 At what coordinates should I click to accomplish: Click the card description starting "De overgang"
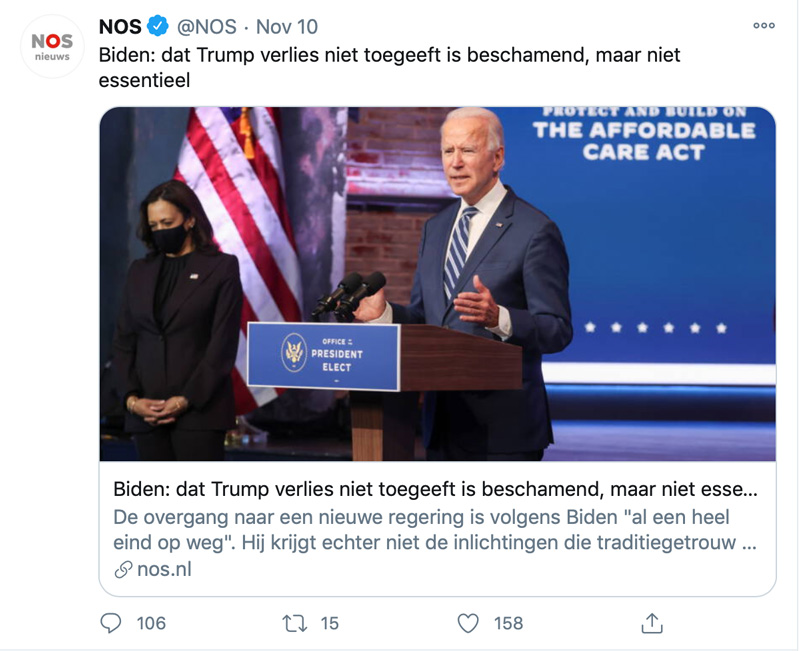[435, 530]
